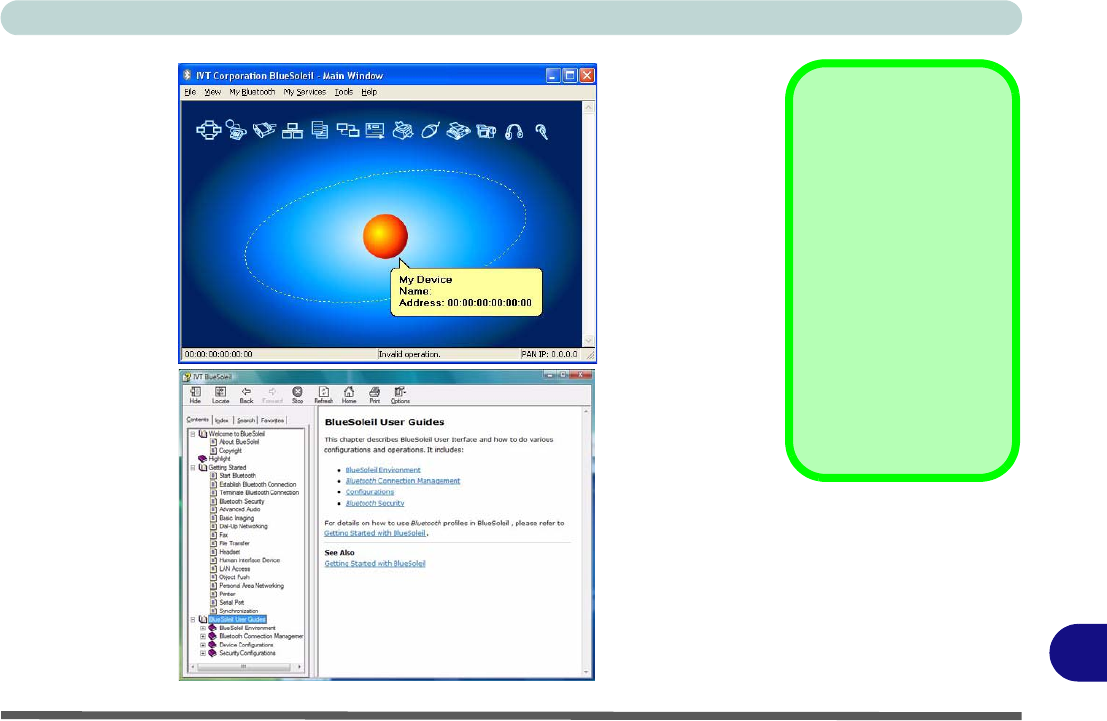Collapse the Getting Started node

(x=193, y=467)
